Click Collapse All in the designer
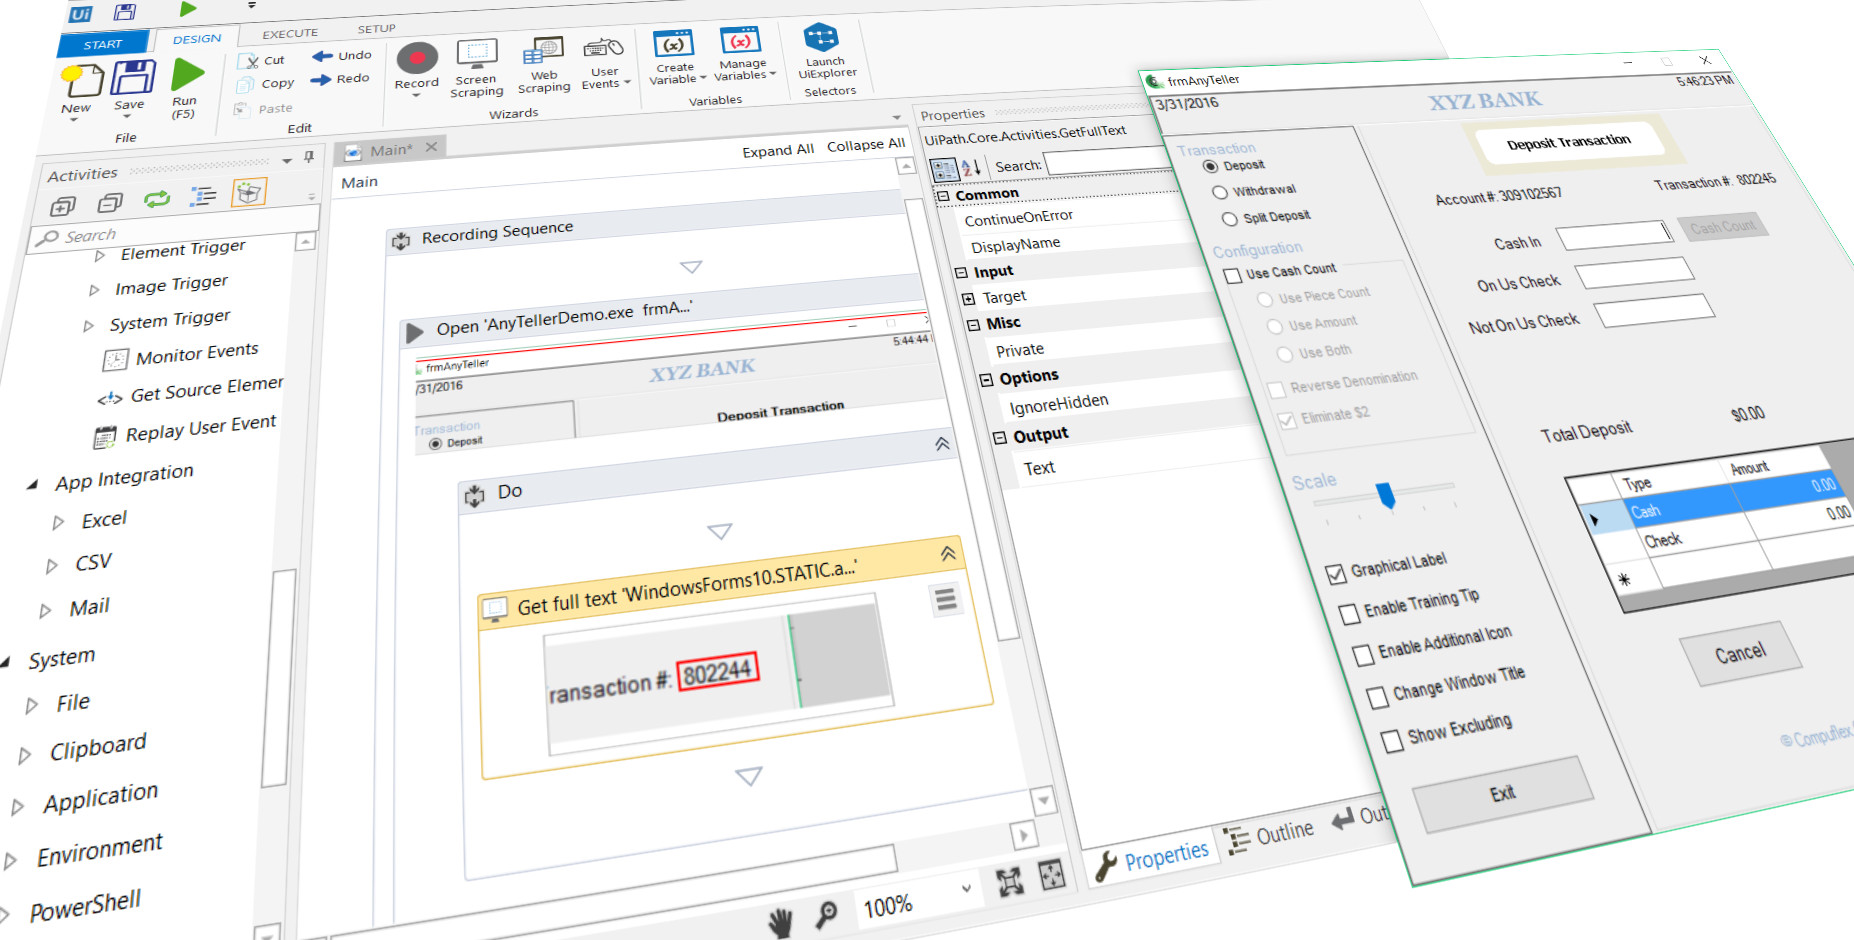 pyautogui.click(x=865, y=145)
